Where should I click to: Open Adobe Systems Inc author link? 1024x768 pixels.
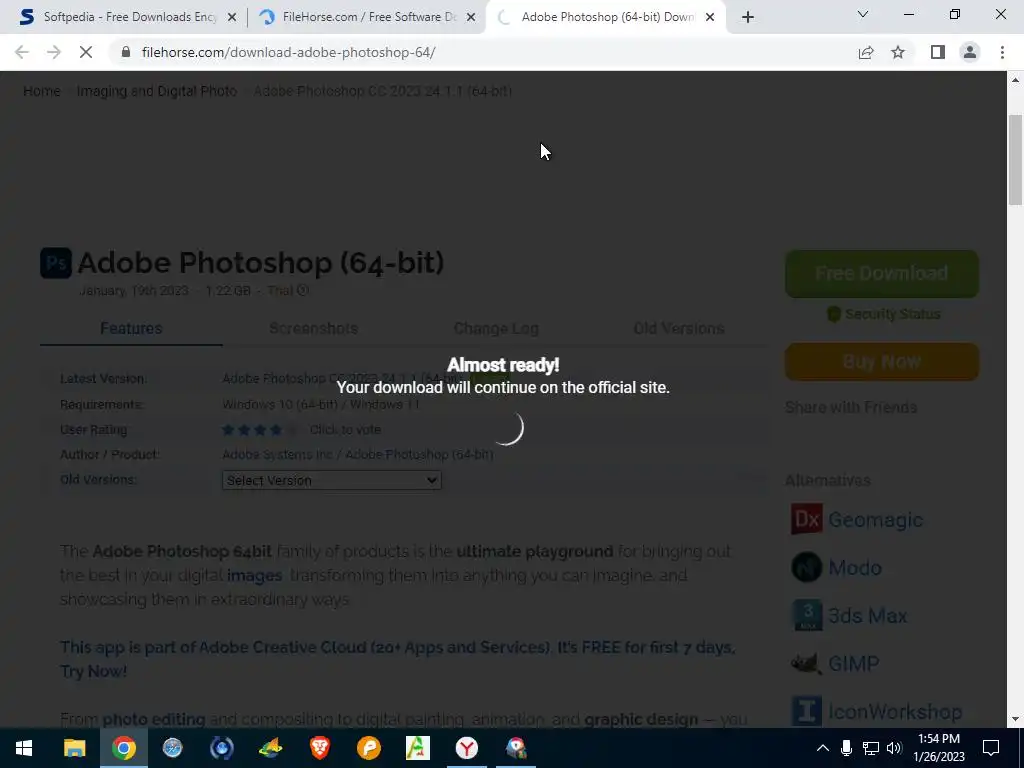pyautogui.click(x=277, y=455)
